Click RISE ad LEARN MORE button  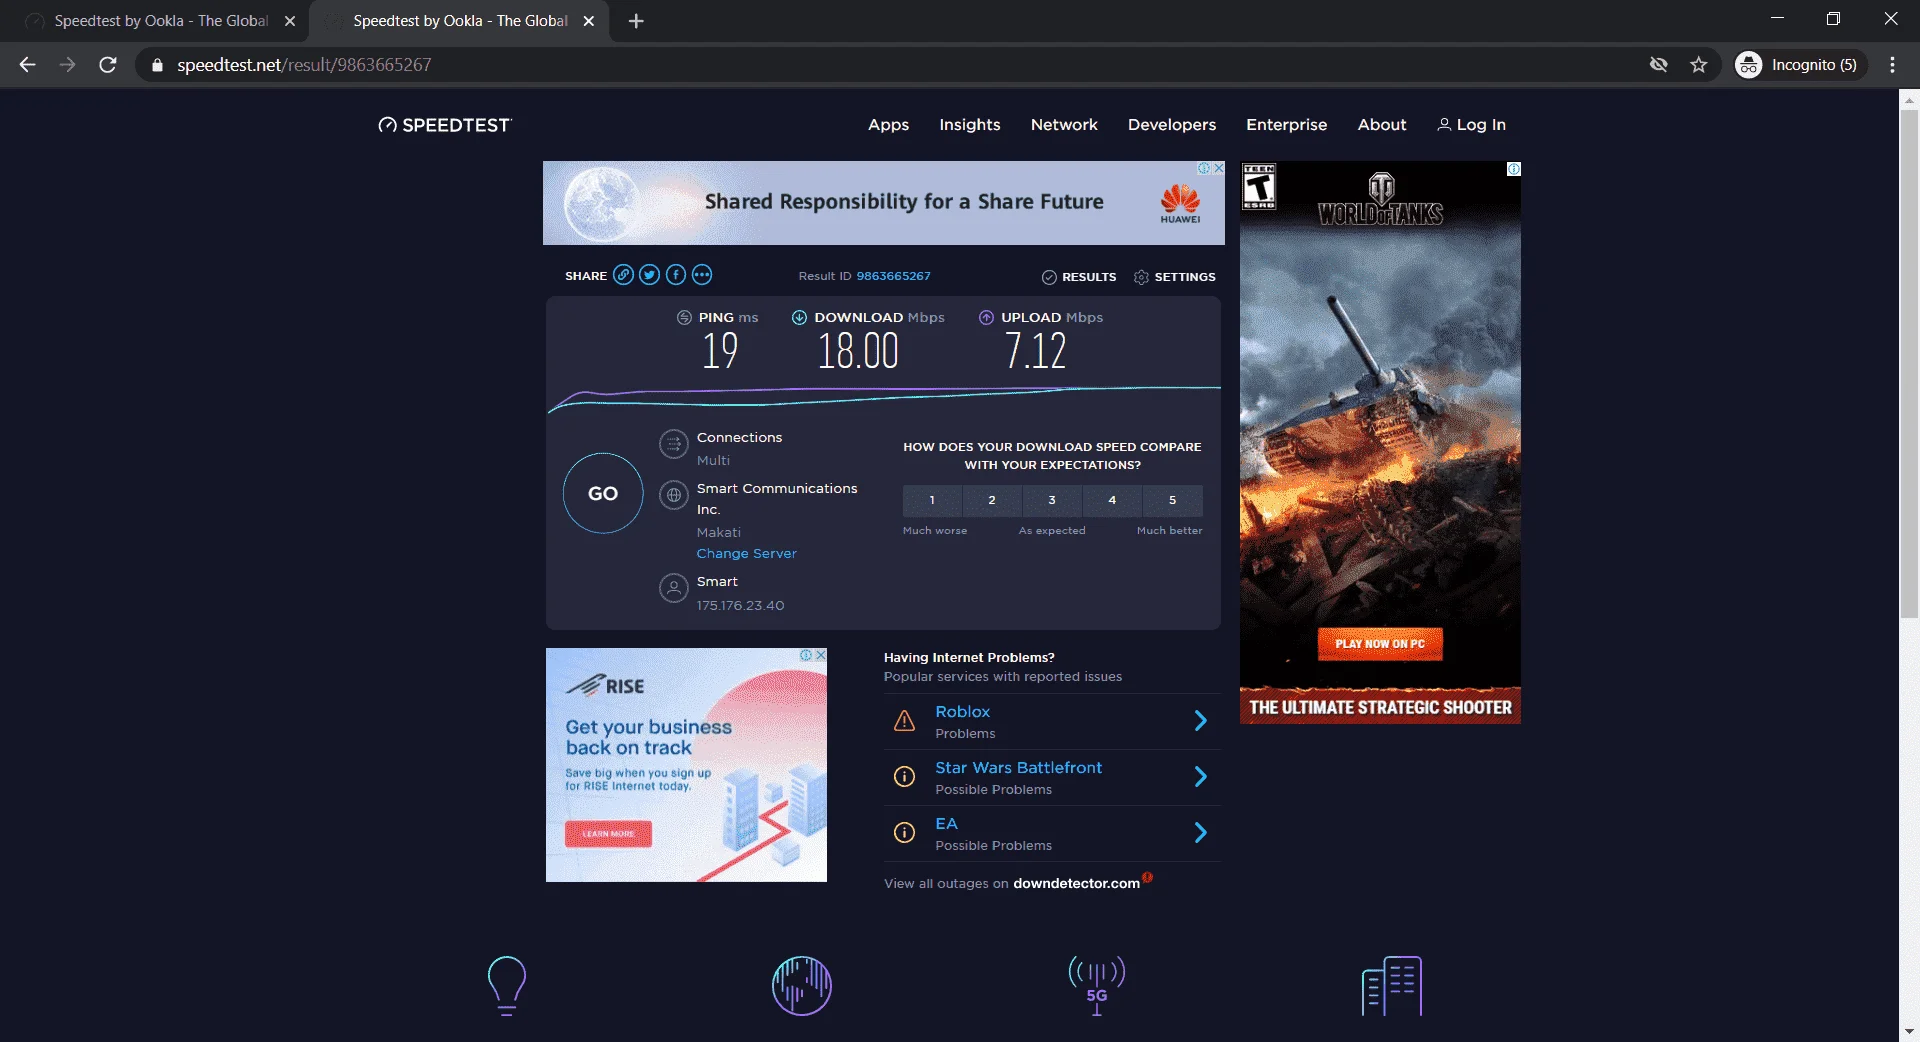[608, 834]
